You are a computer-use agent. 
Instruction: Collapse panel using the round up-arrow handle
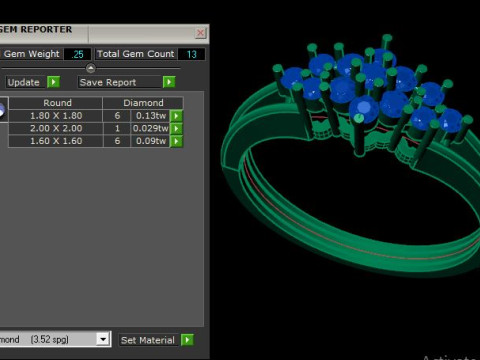(91, 68)
